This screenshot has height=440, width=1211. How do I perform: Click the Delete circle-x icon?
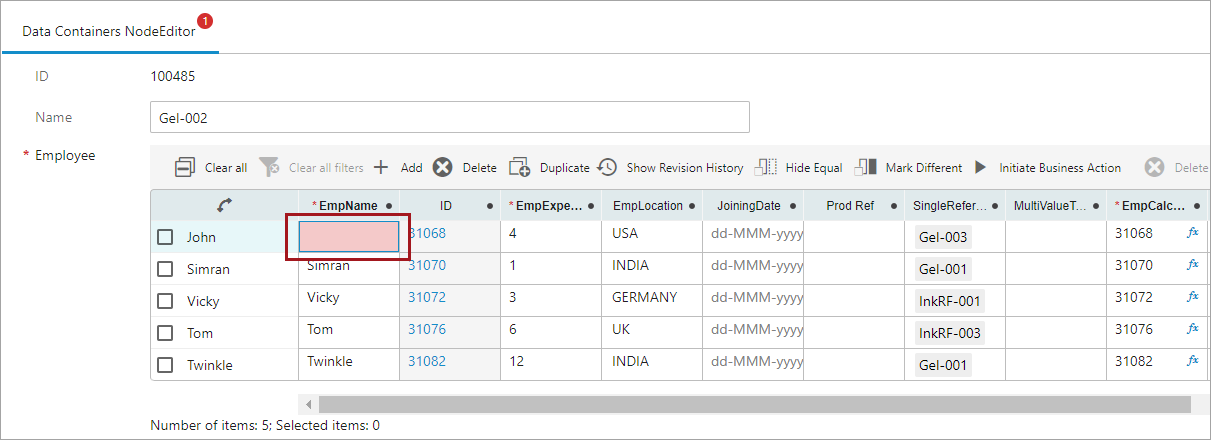(x=442, y=168)
